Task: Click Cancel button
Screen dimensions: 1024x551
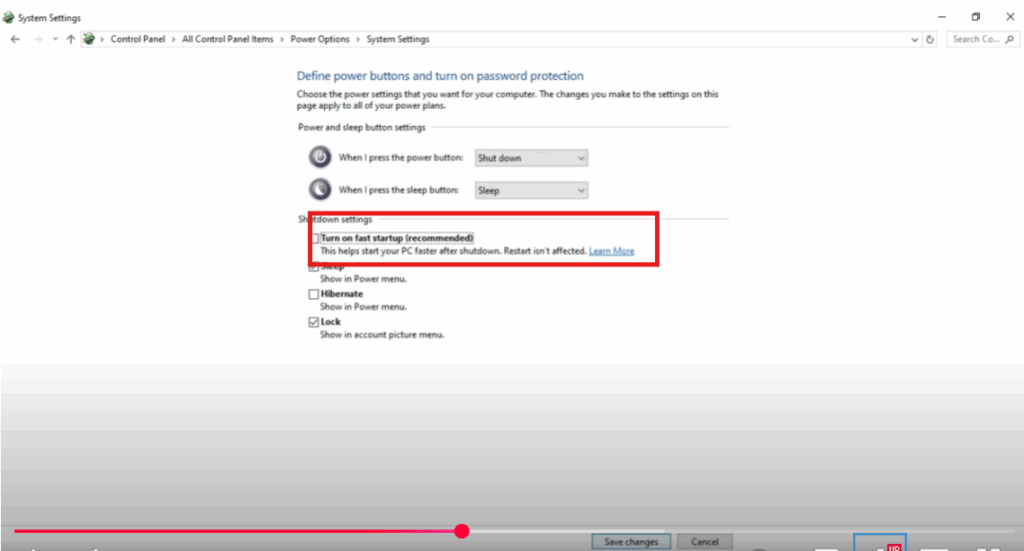Action: (x=705, y=542)
